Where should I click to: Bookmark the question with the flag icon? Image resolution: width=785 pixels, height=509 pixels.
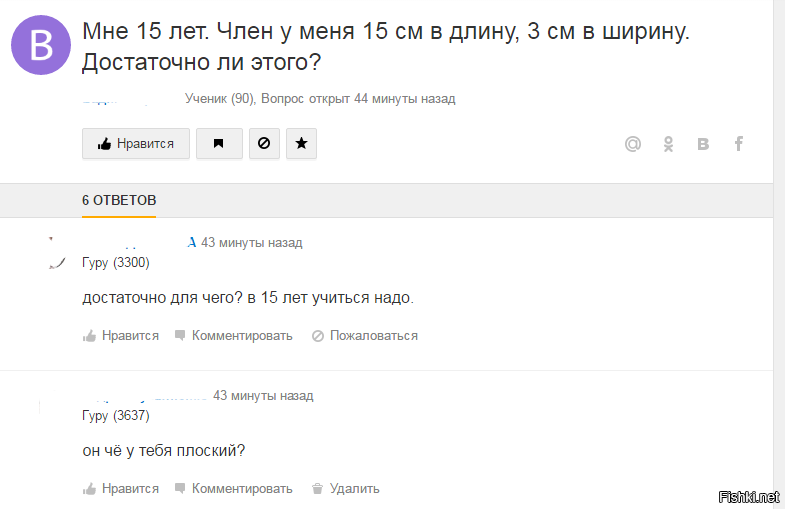219,144
